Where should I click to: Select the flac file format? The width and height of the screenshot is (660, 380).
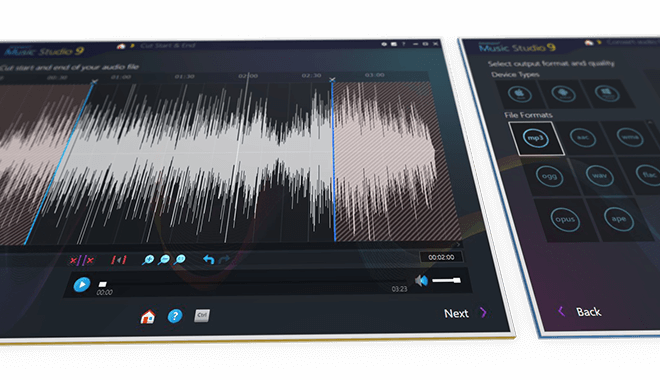(649, 174)
